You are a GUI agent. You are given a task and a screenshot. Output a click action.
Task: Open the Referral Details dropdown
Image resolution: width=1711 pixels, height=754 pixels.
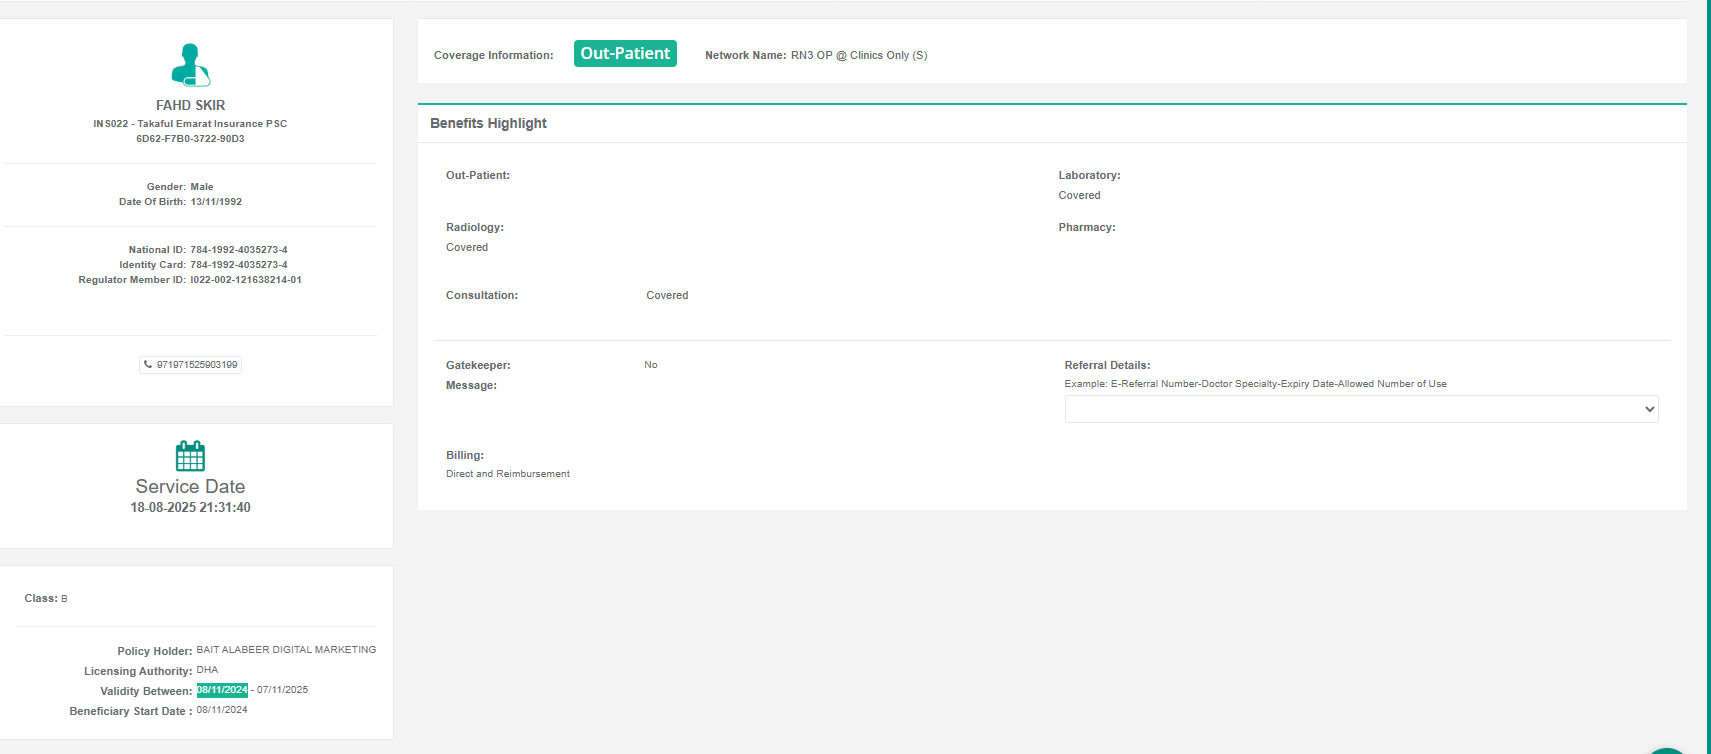[1360, 409]
